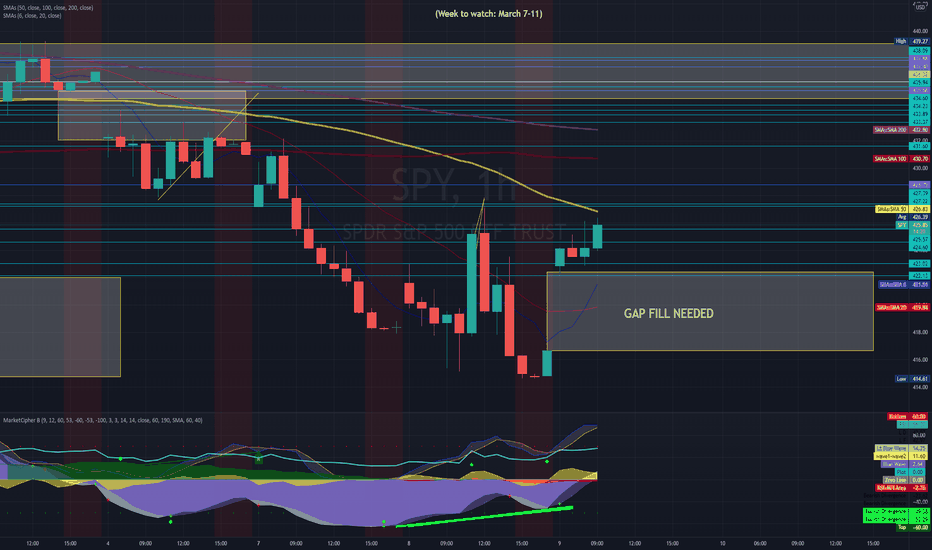The height and width of the screenshot is (550, 932).
Task: Click date label 10 on time axis
Action: pyautogui.click(x=722, y=543)
